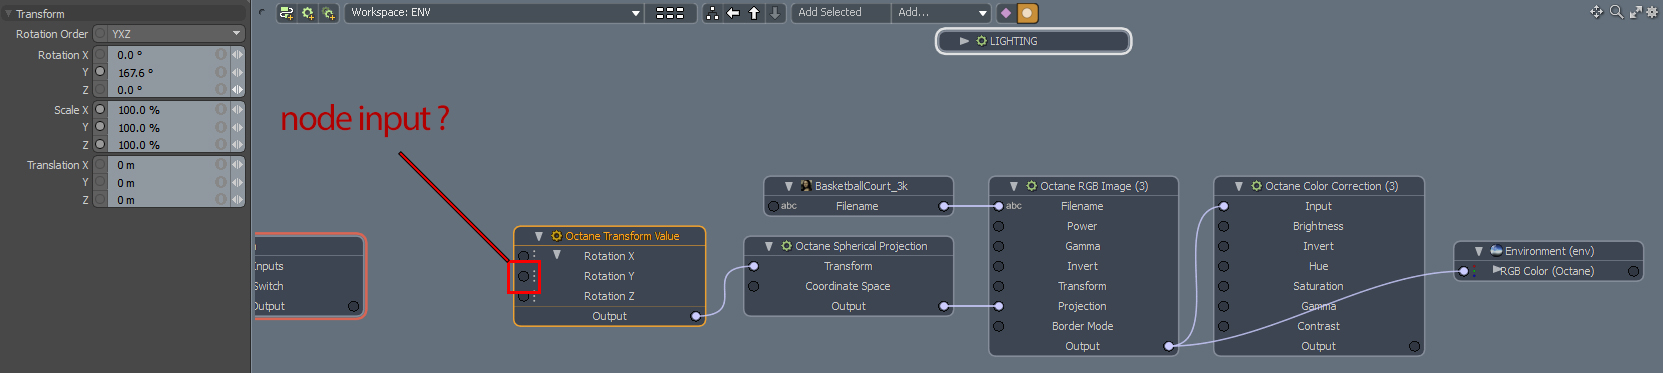This screenshot has width=1663, height=373.
Task: Click the RGB Color (Octane) row on Environment node
Action: [1549, 271]
